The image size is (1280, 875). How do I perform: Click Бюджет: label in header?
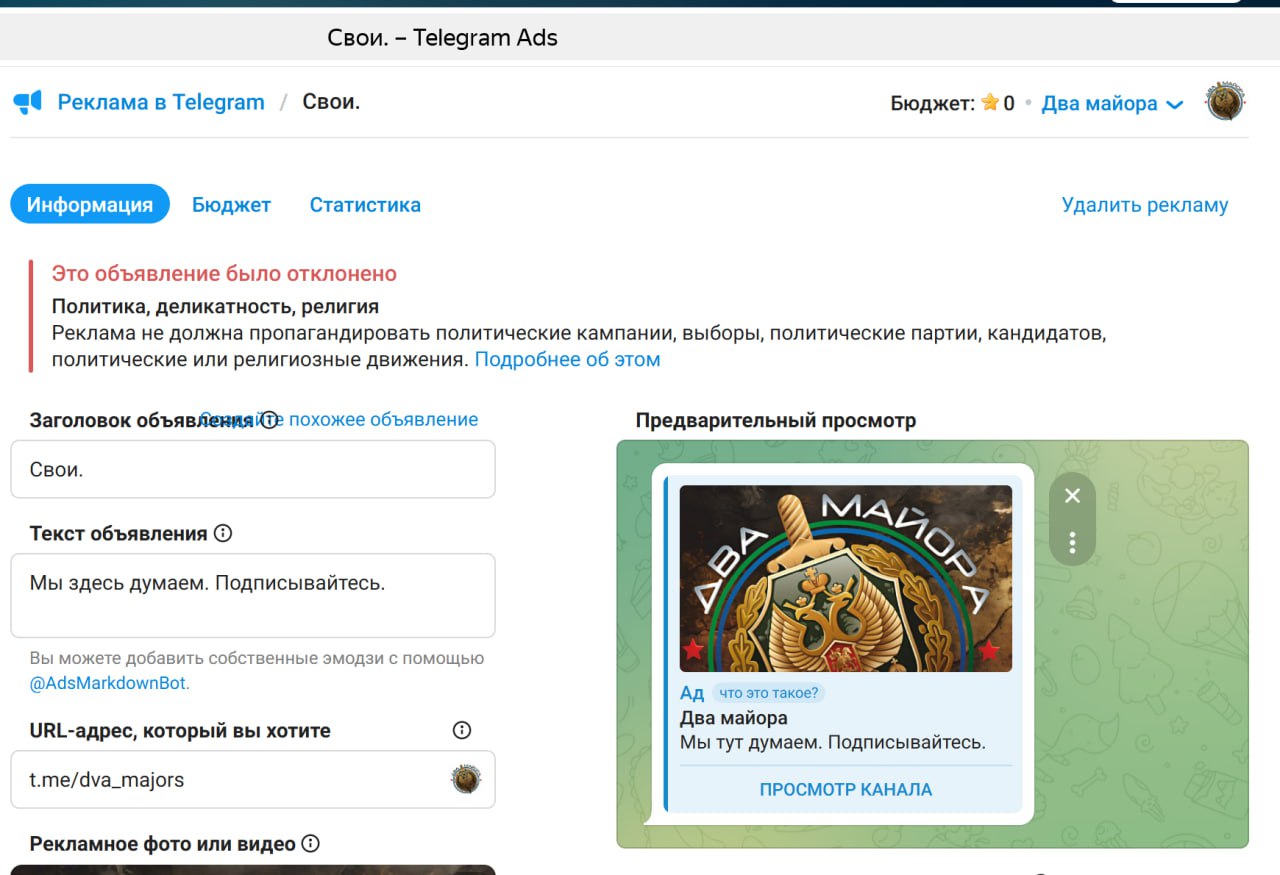point(932,103)
